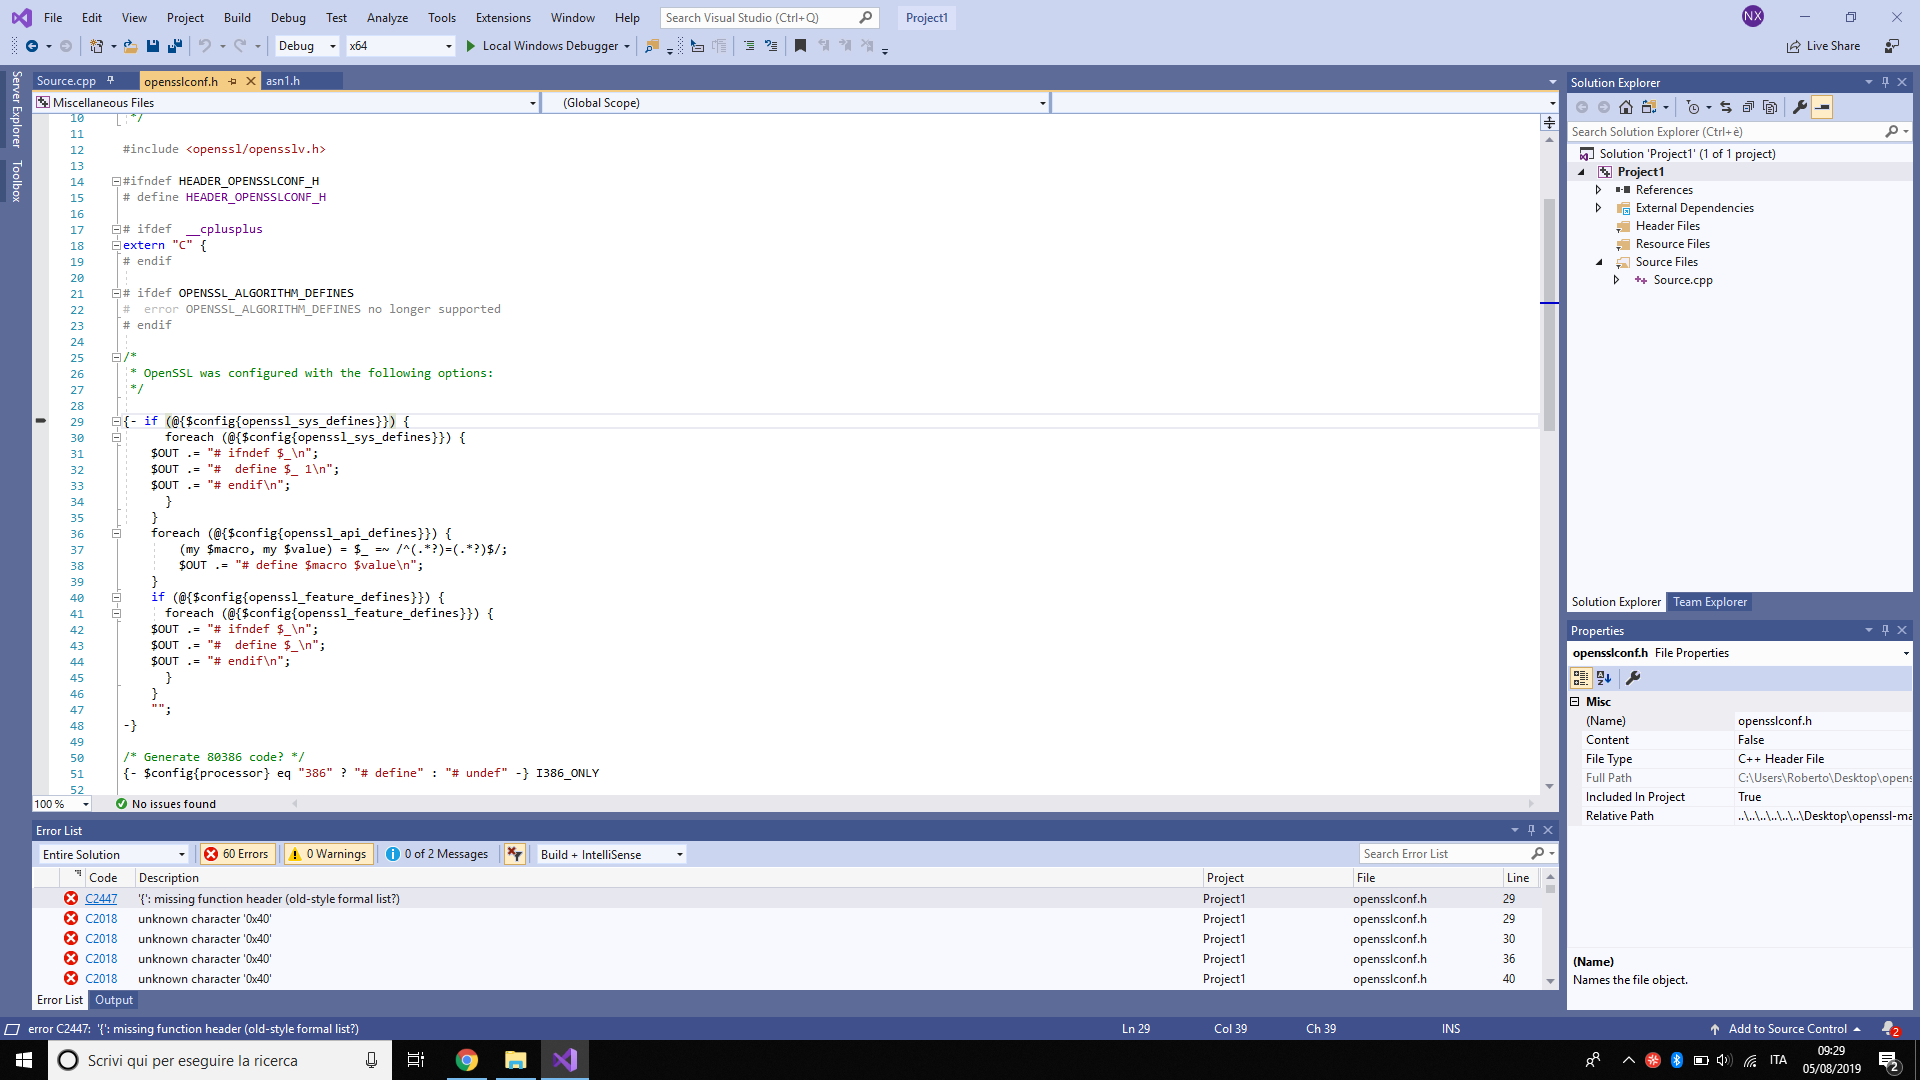Click the Home icon in Solution Explorer

[x=1626, y=107]
